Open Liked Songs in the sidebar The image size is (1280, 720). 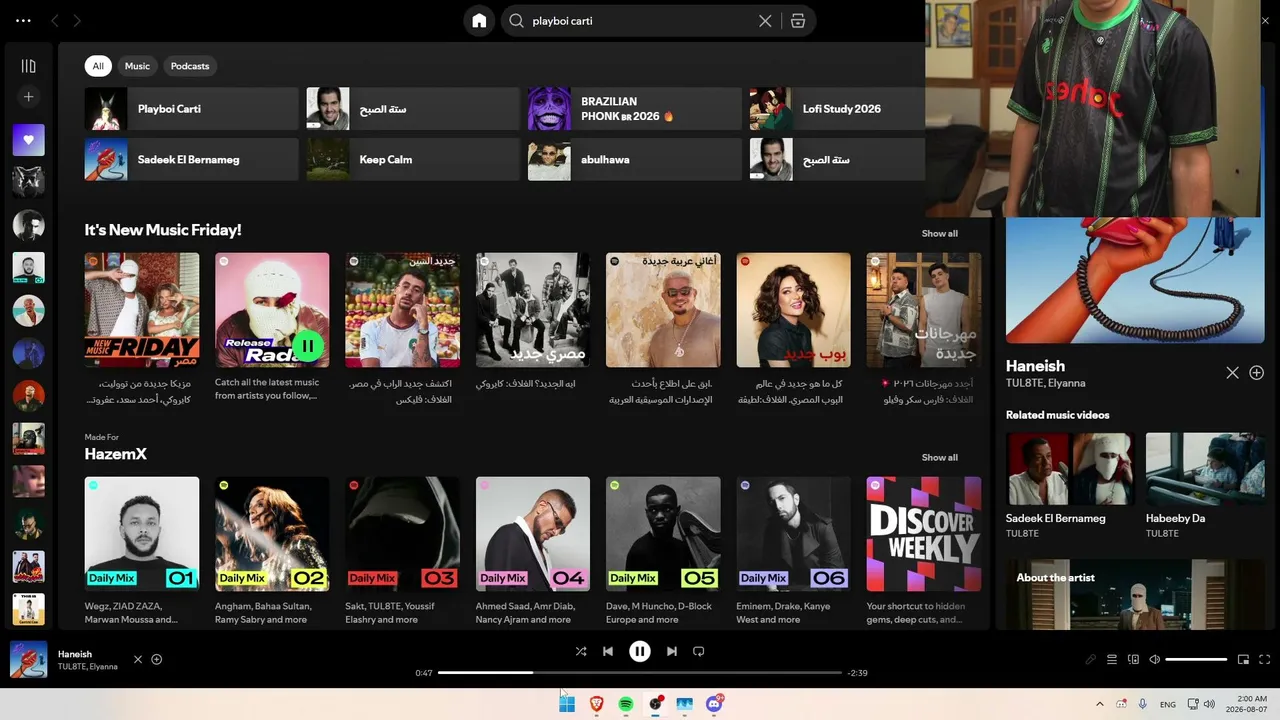[28, 140]
